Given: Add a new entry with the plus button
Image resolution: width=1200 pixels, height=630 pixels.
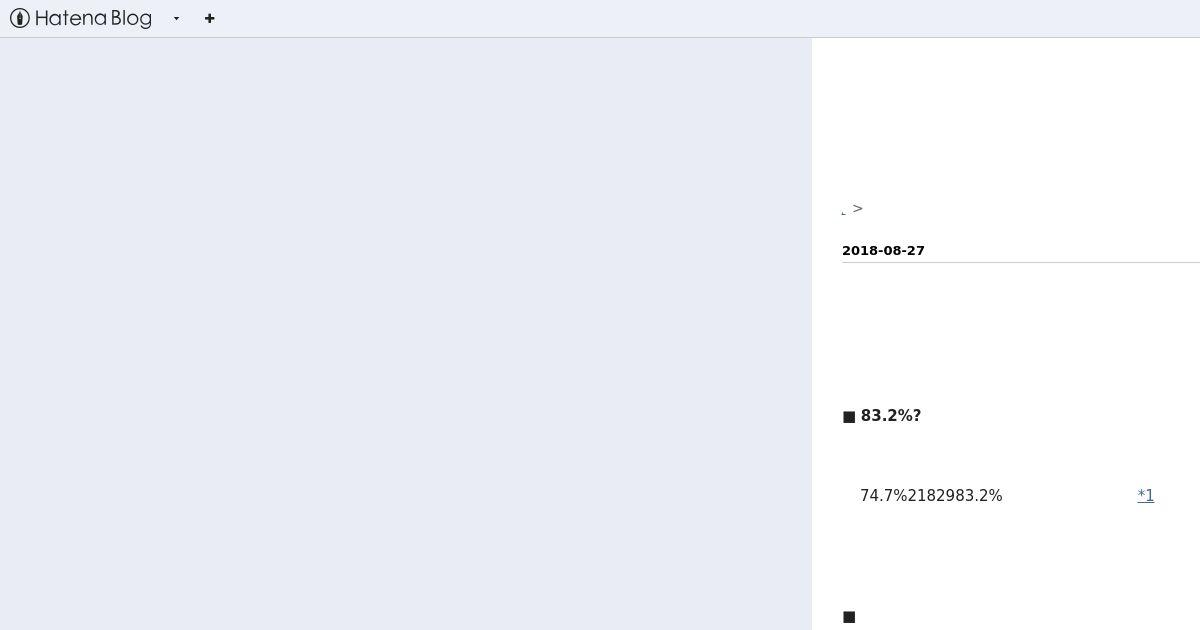Looking at the screenshot, I should pos(209,18).
